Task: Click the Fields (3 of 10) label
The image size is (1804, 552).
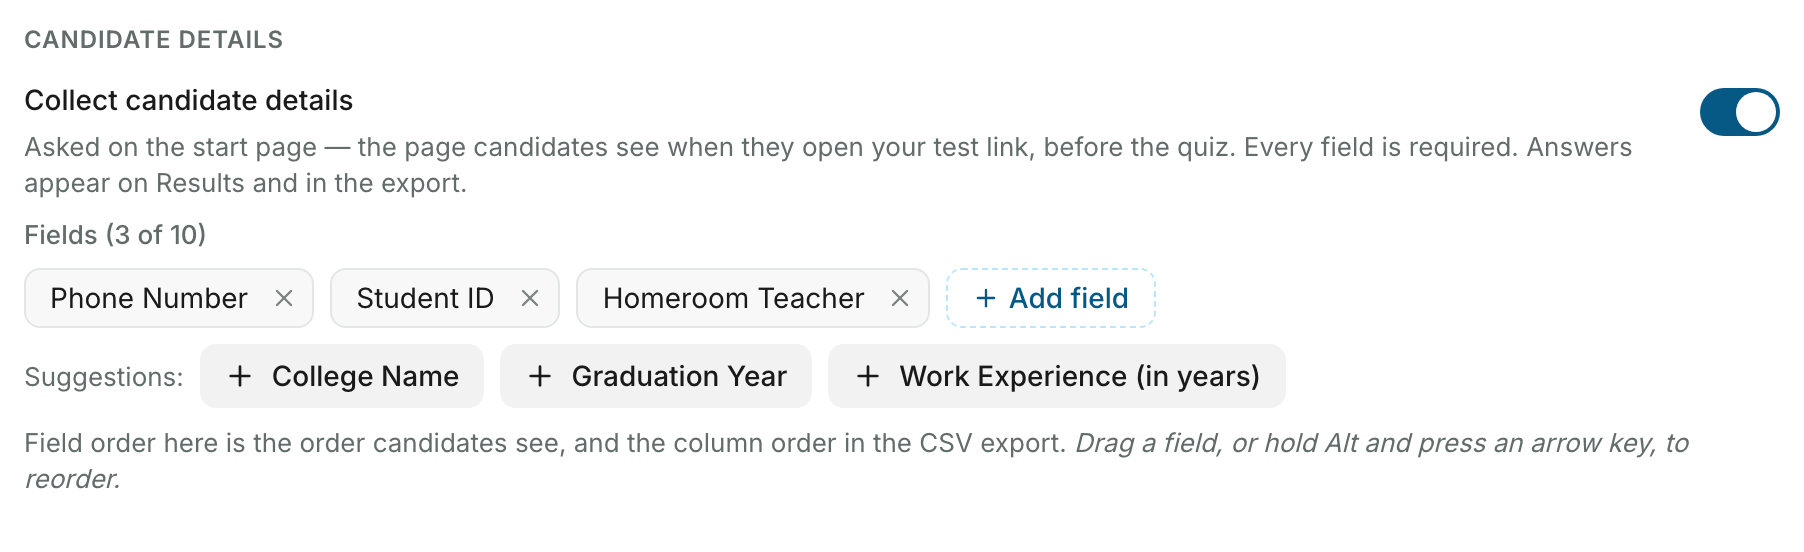Action: pyautogui.click(x=115, y=235)
